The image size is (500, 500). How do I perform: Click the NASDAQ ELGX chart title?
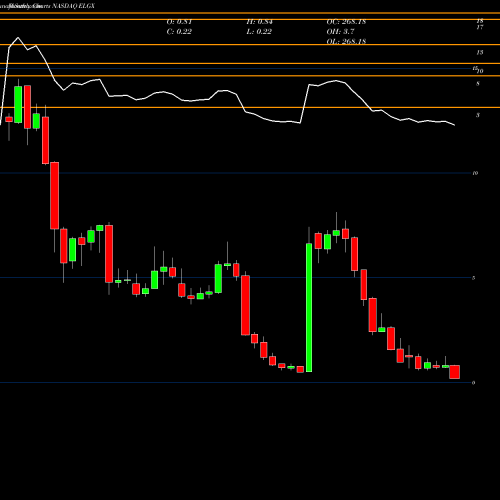pos(73,6)
